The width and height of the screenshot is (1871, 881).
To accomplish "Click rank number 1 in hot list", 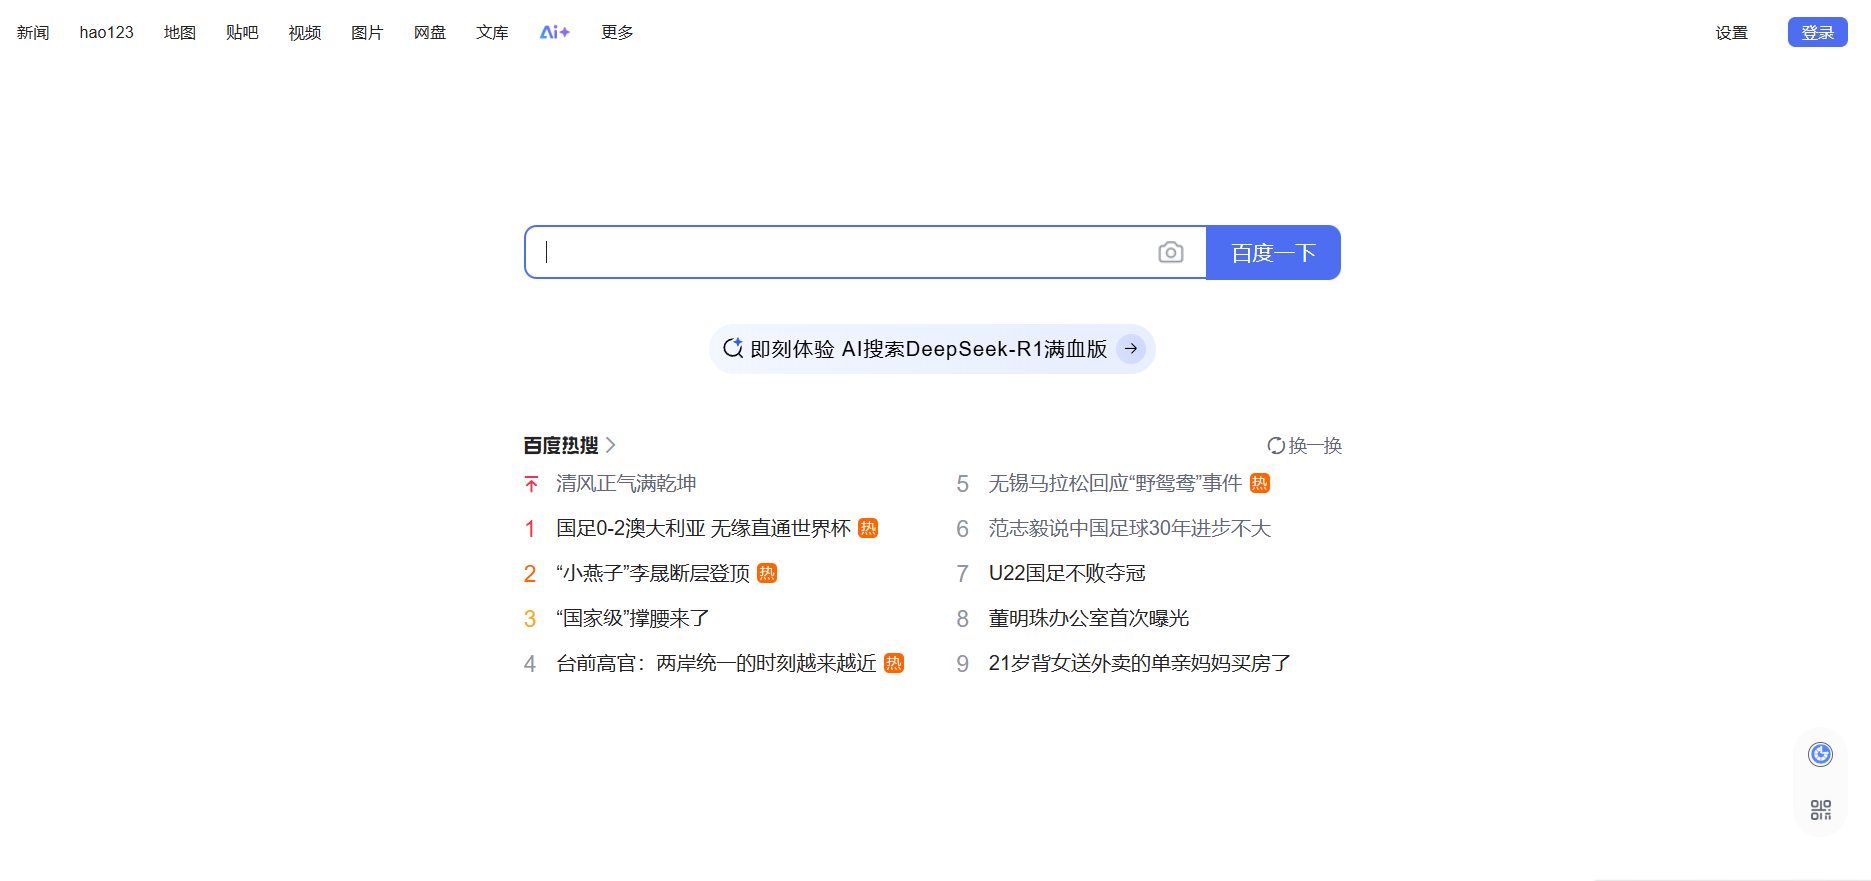I will (530, 529).
